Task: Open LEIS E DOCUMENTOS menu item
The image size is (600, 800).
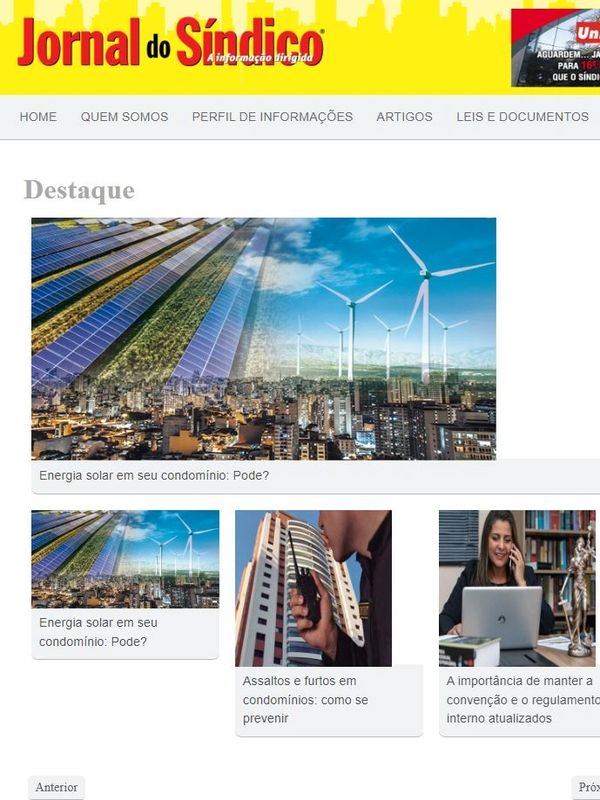Action: 522,117
